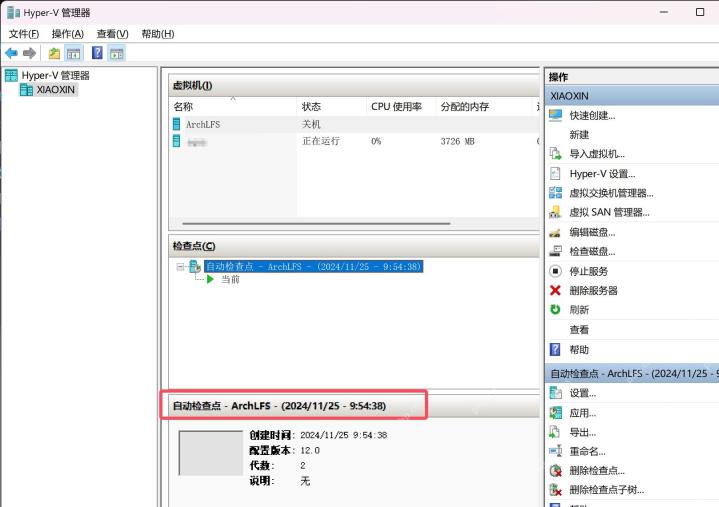
Task: Select the ArchLFS virtual machine row
Action: pos(354,124)
